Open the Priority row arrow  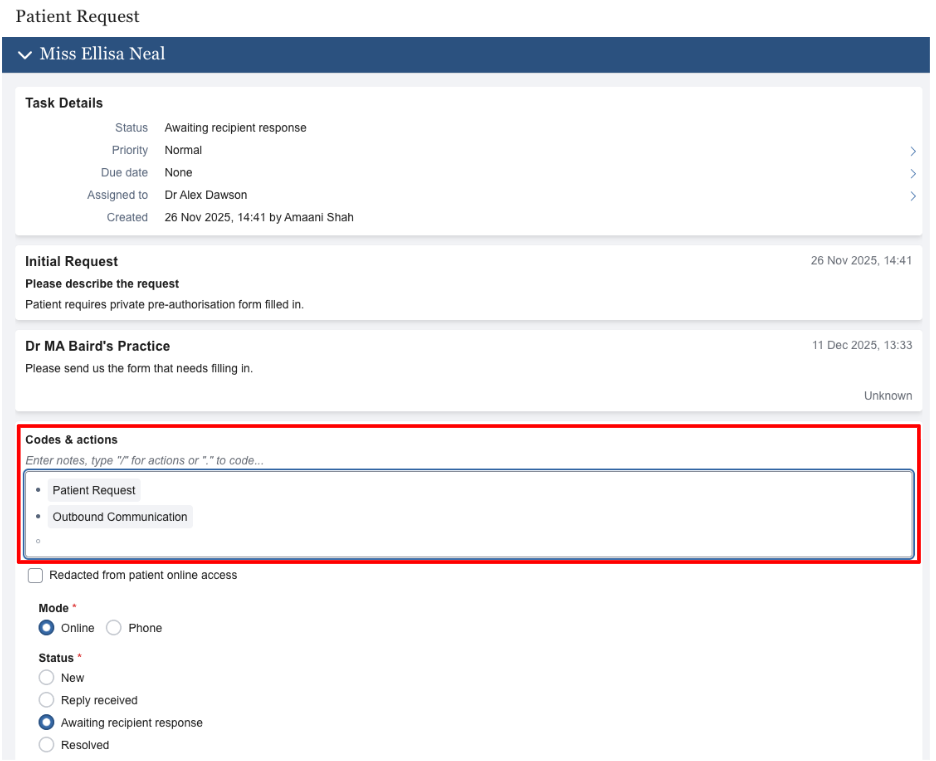pyautogui.click(x=912, y=151)
